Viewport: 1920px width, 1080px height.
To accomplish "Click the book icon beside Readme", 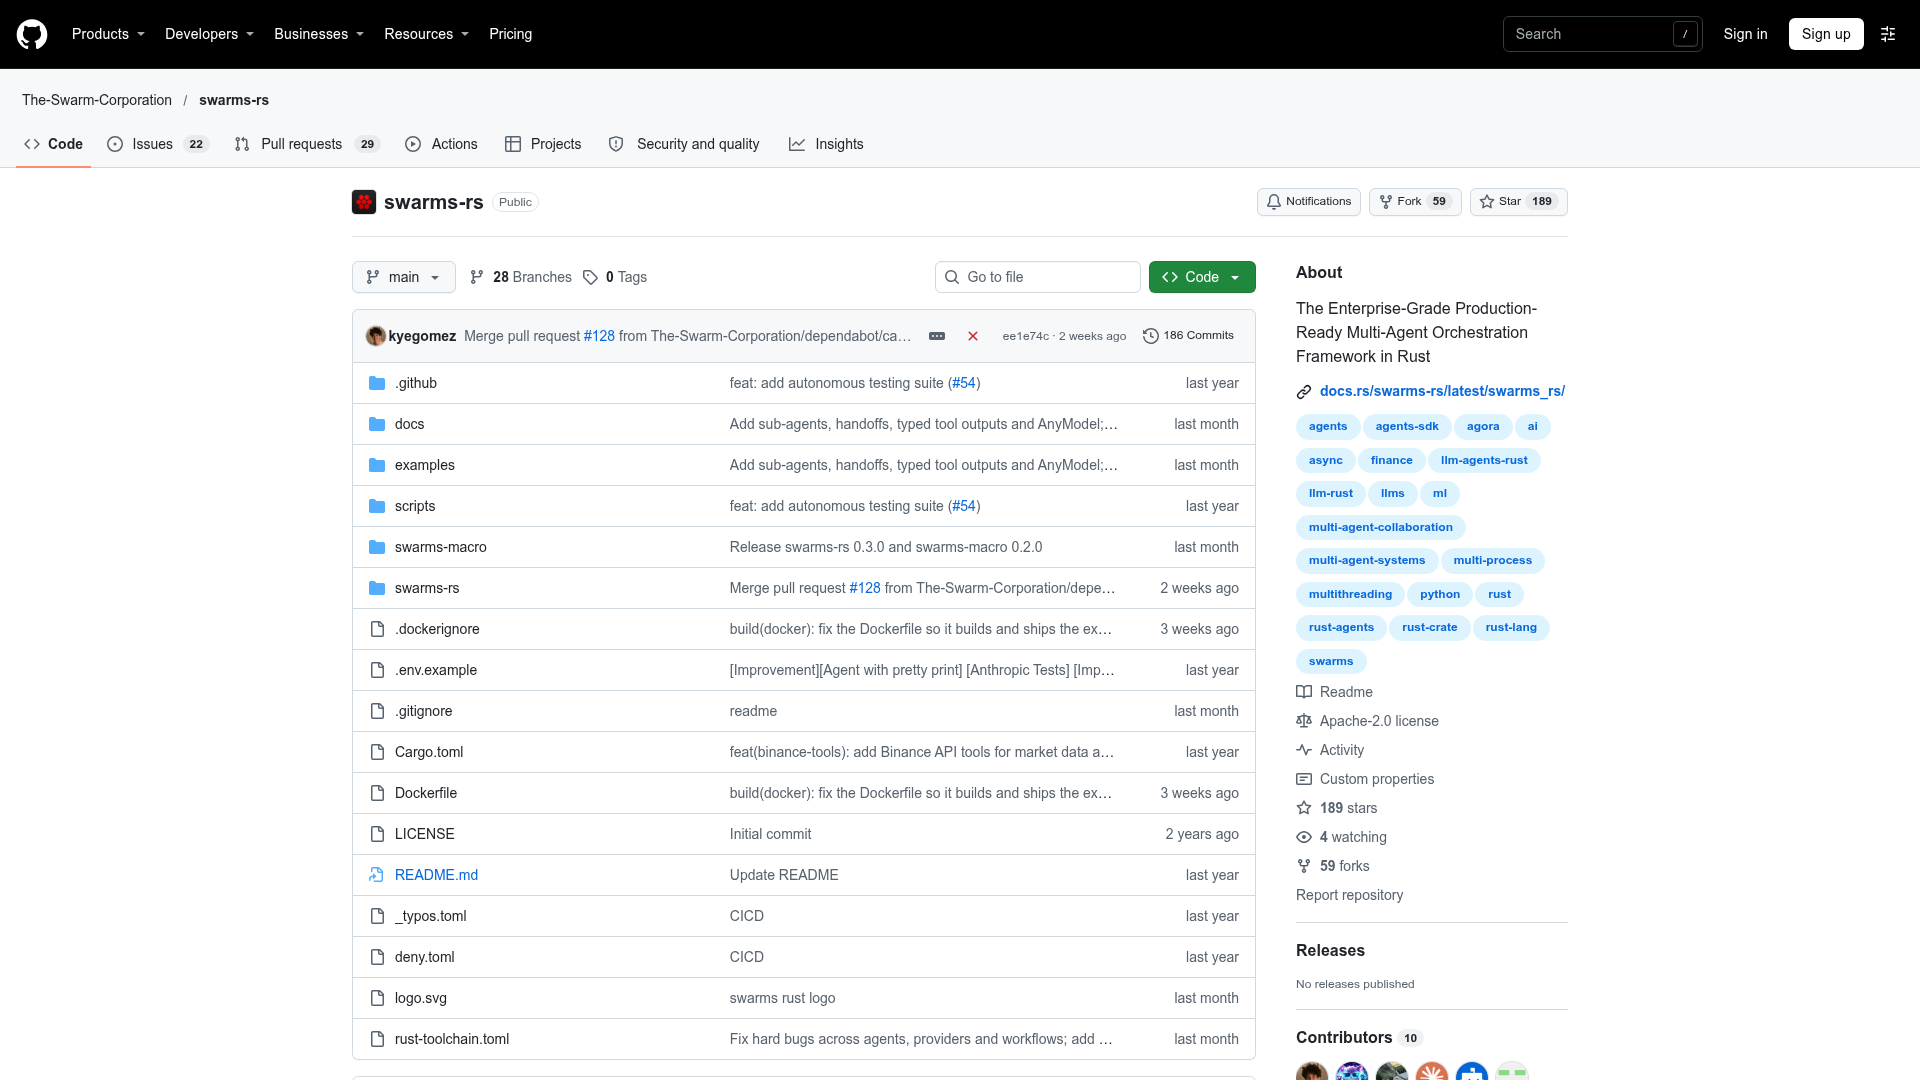I will (1304, 692).
